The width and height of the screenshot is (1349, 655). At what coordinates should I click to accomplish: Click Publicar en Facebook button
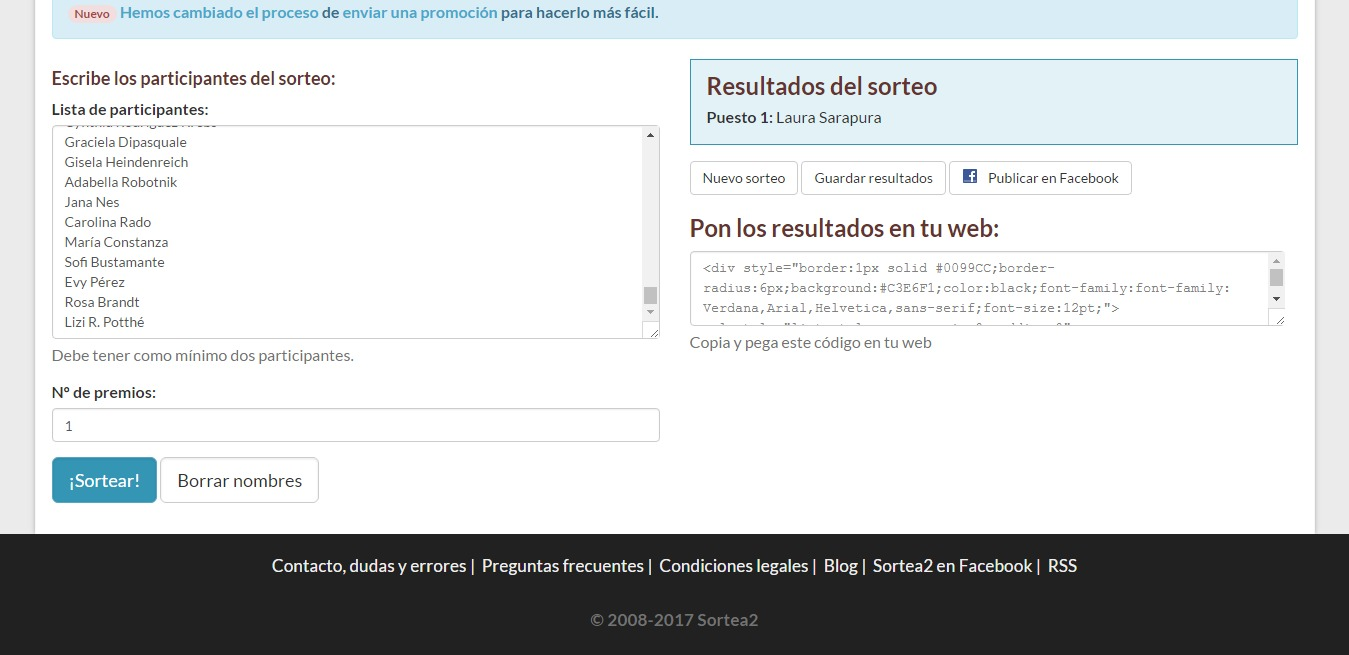1040,178
